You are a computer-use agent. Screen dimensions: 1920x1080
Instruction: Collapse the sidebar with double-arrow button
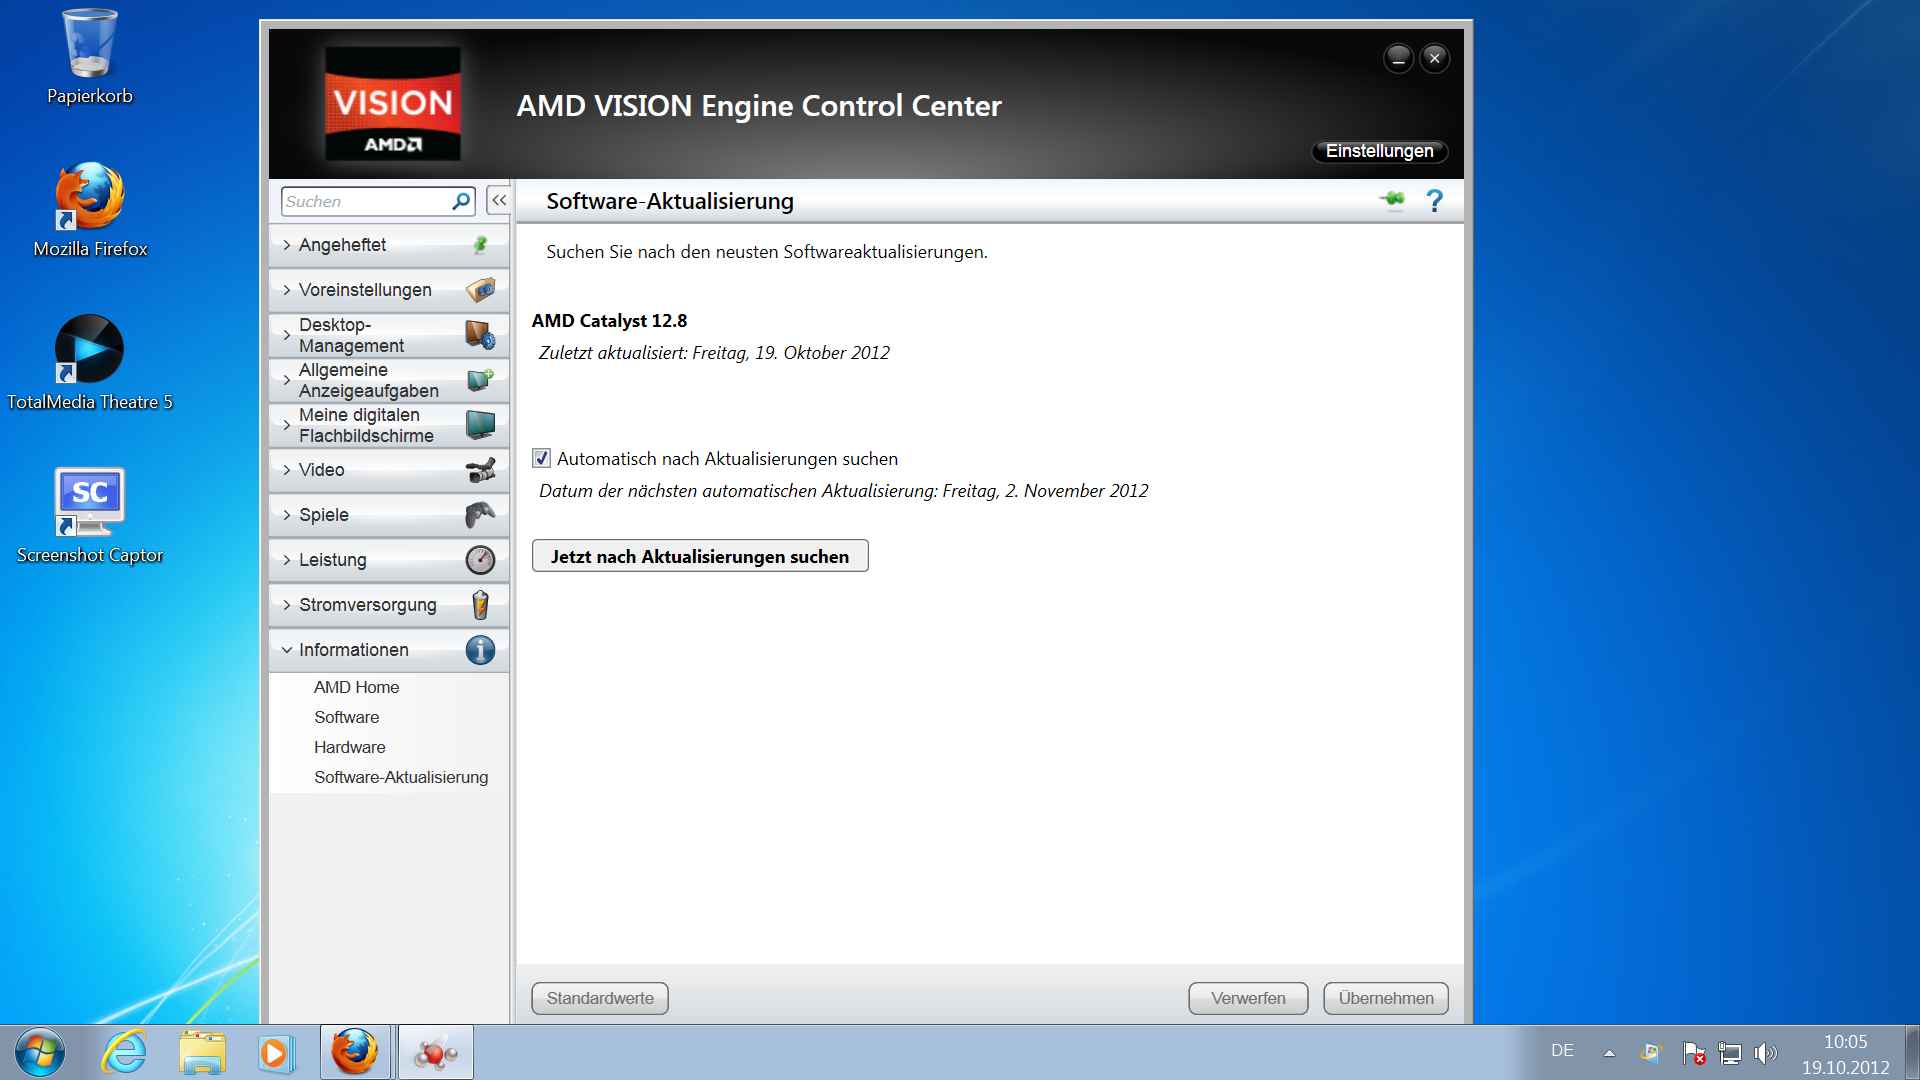pos(498,201)
